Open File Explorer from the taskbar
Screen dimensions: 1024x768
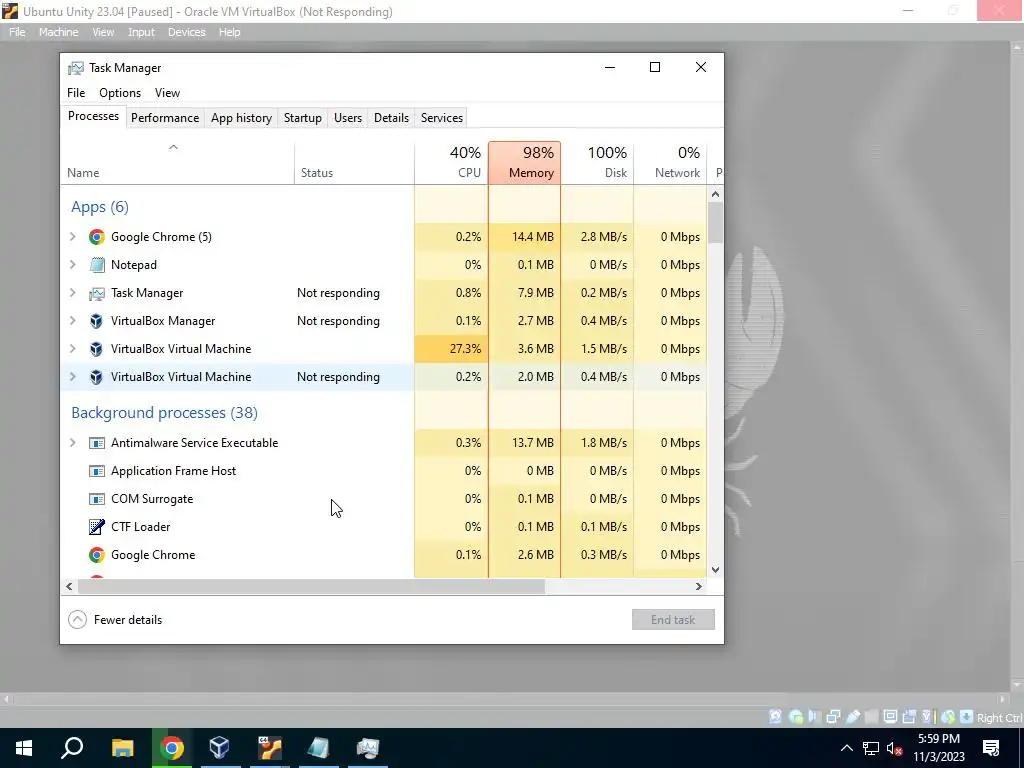pyautogui.click(x=122, y=748)
